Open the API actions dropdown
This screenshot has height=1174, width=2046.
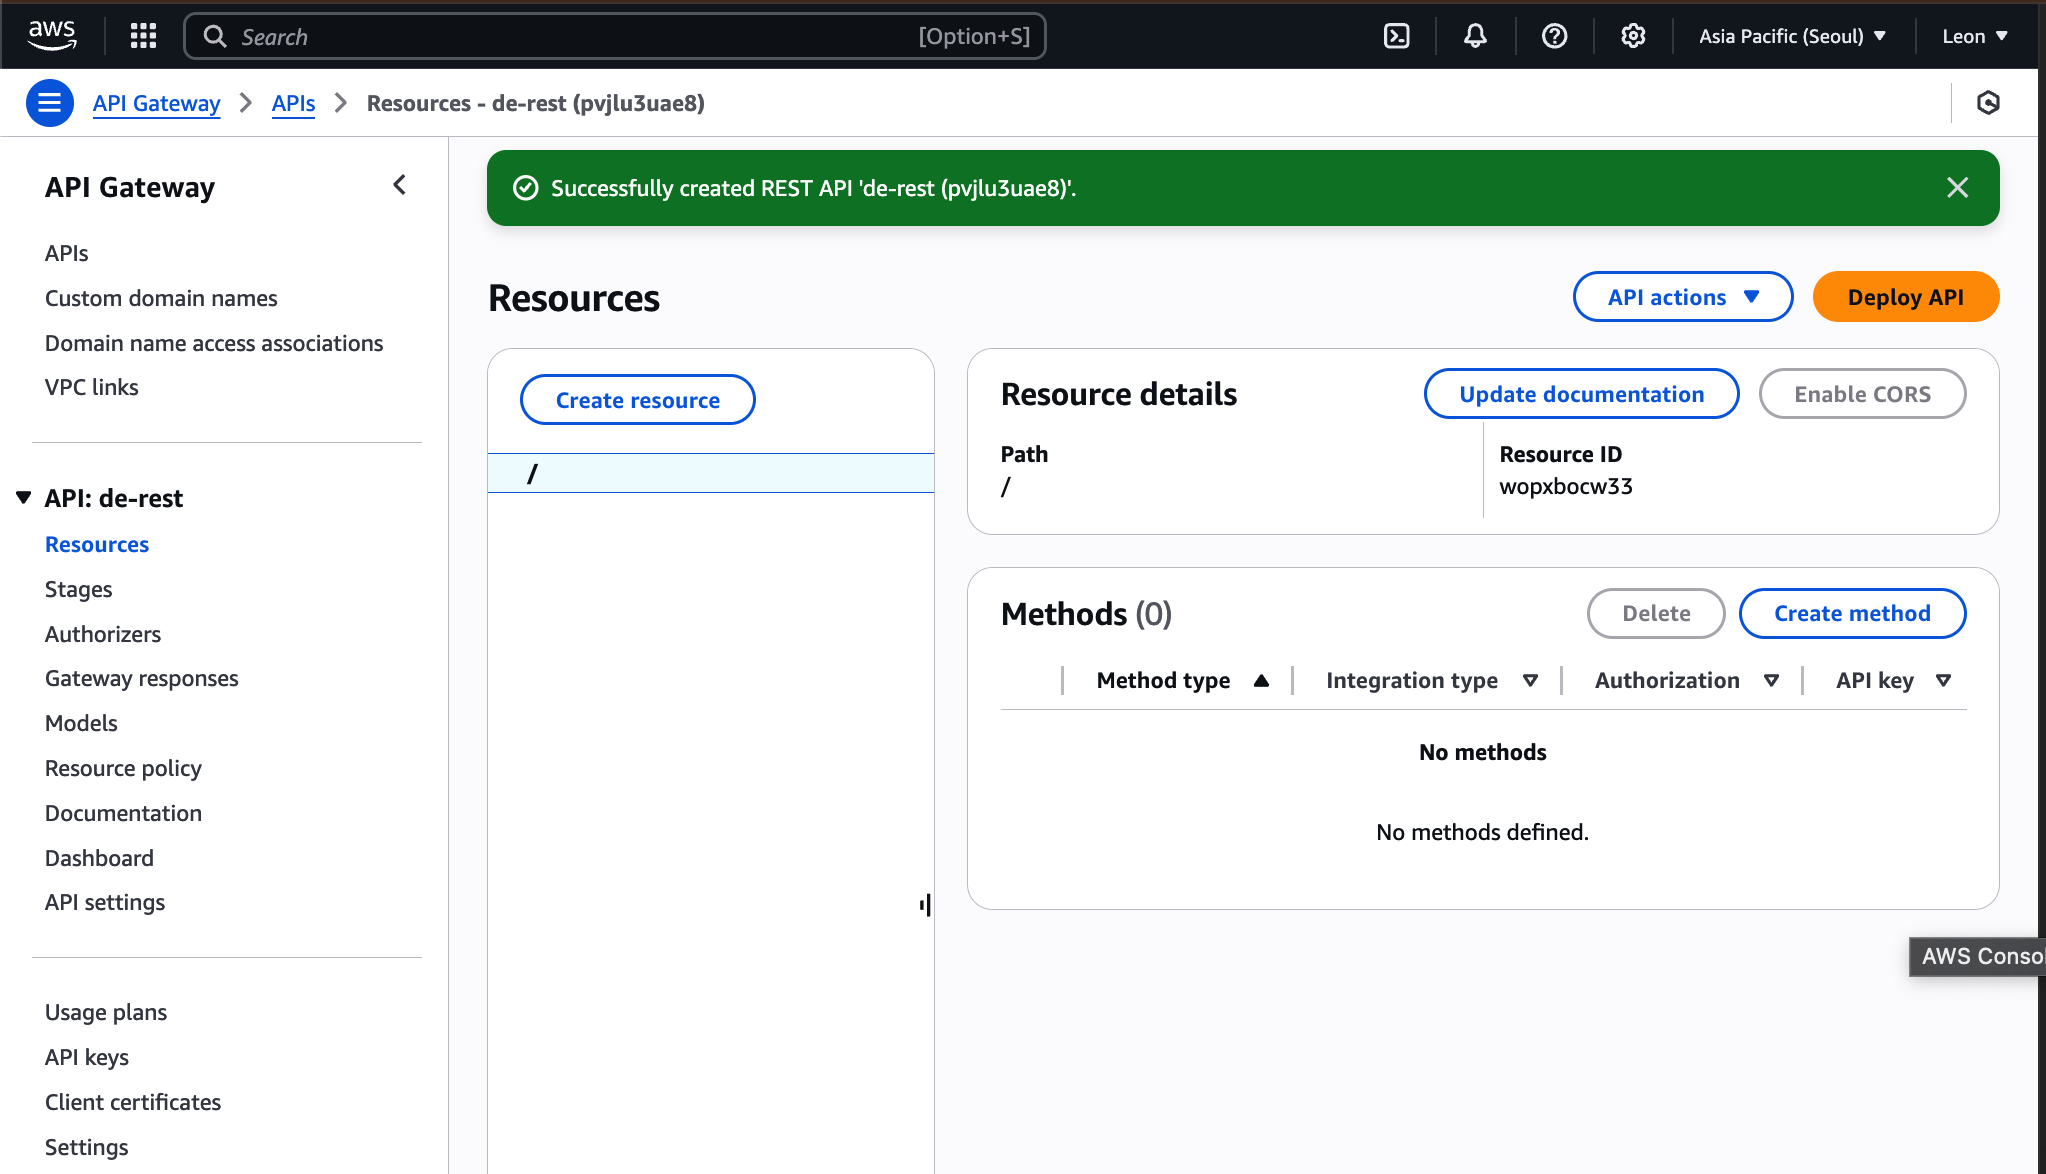click(1682, 297)
